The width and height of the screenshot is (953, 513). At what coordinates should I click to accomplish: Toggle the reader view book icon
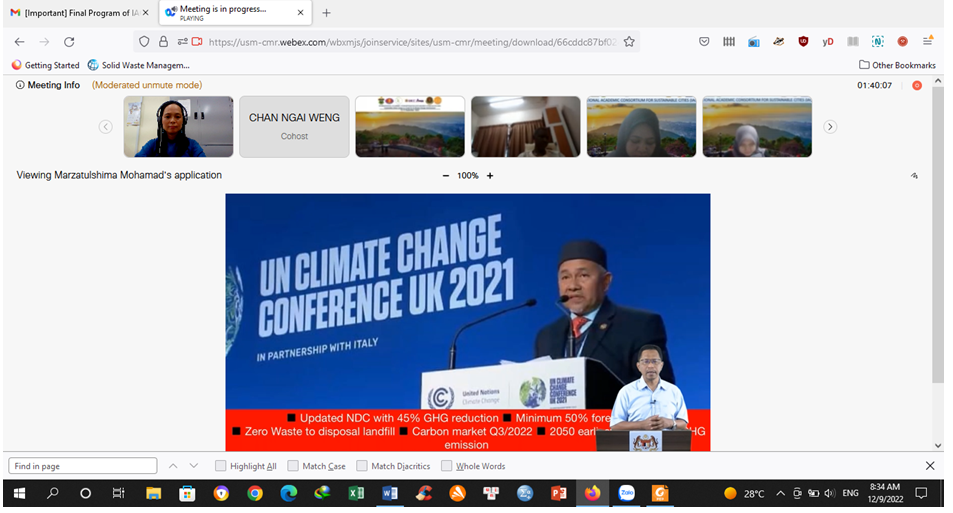pos(853,42)
